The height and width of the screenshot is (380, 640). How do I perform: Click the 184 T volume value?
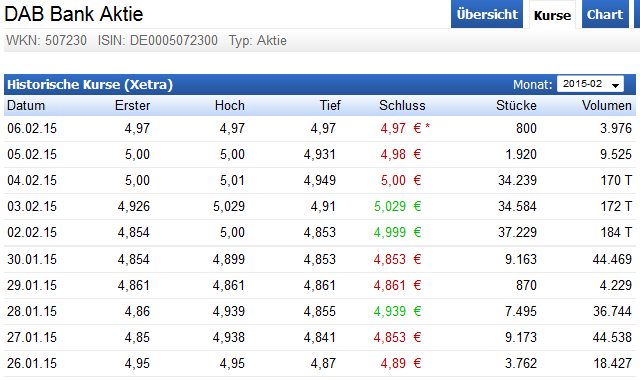616,233
